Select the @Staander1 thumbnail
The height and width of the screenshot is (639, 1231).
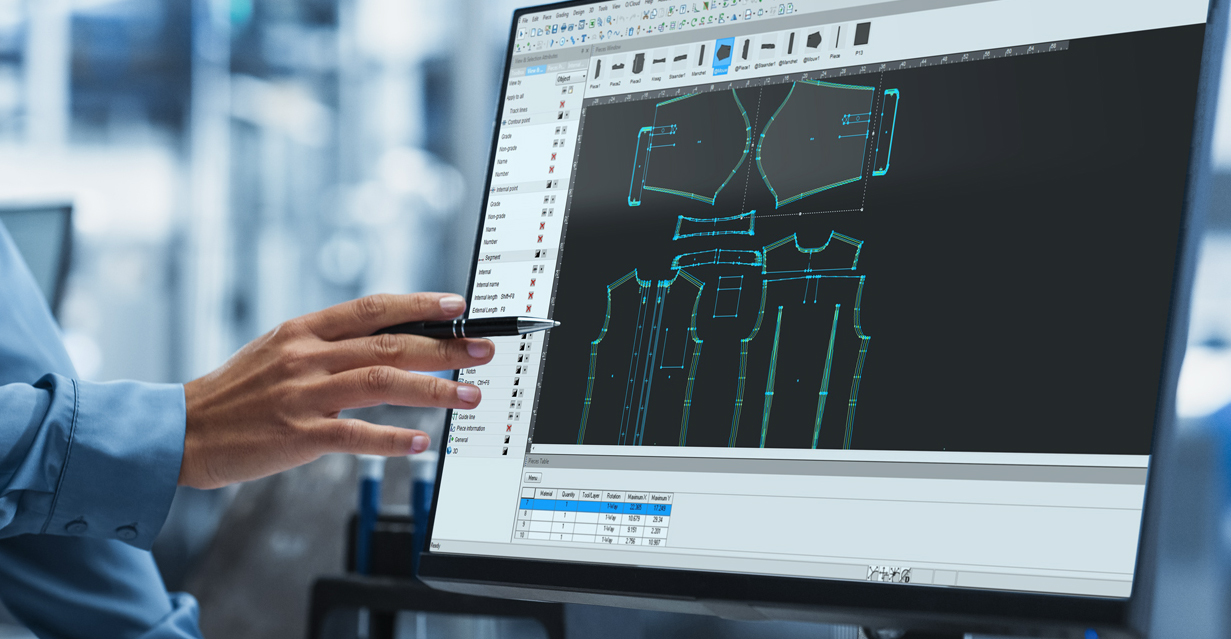tap(768, 48)
